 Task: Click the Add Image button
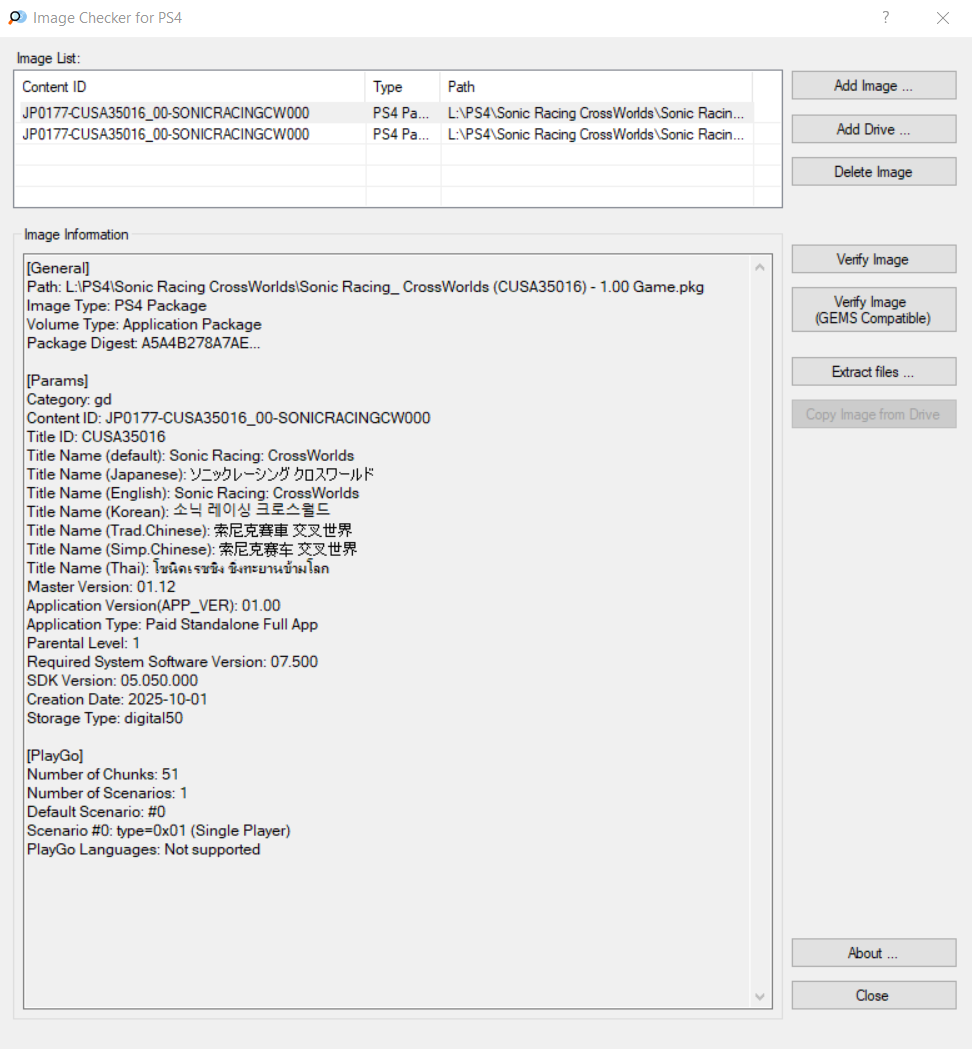(x=873, y=86)
